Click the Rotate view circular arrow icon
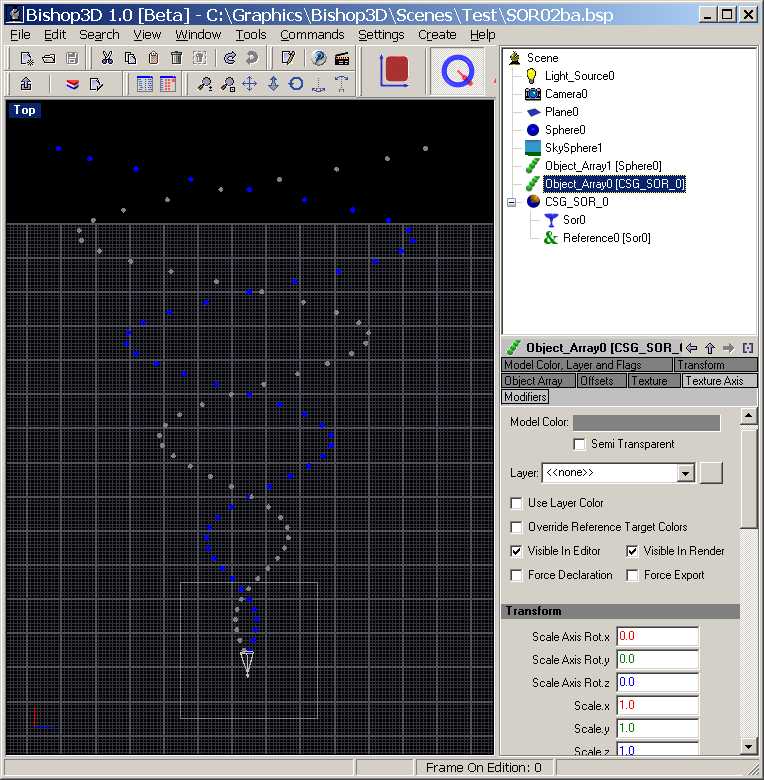Screen dimensions: 764x780 coord(296,84)
